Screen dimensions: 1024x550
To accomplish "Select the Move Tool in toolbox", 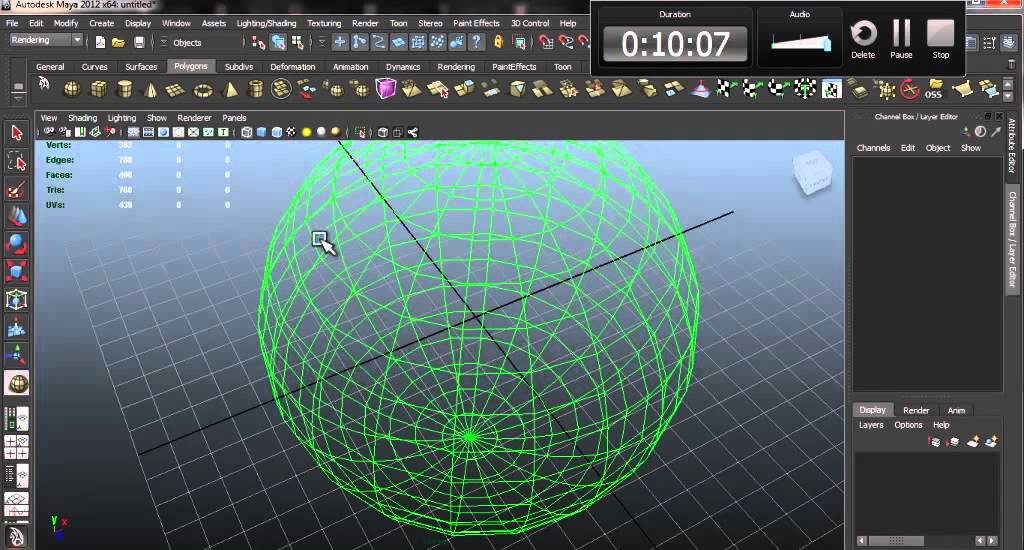I will click(16, 216).
